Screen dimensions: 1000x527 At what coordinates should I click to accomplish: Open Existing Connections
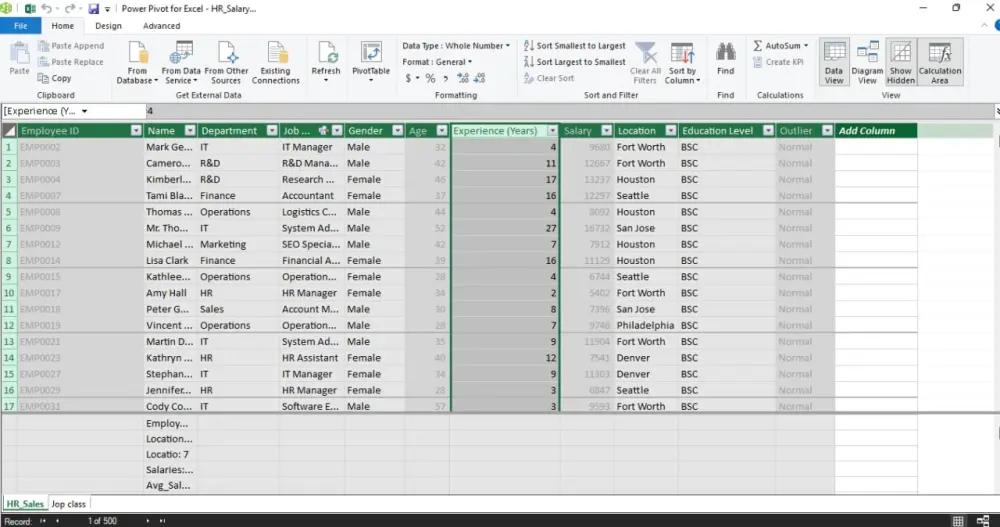pos(276,63)
